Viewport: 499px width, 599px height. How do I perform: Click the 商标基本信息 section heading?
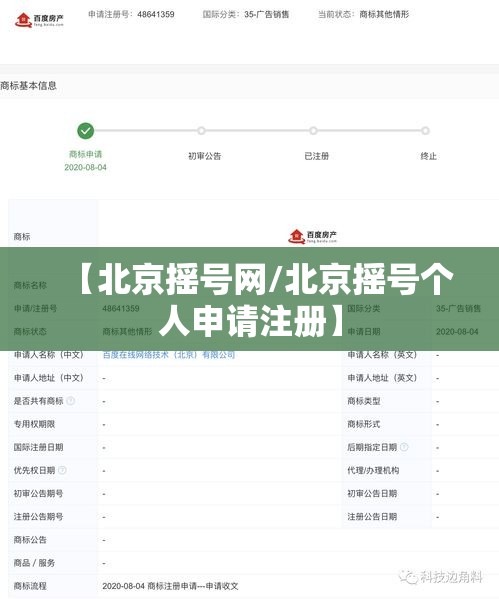pyautogui.click(x=28, y=86)
